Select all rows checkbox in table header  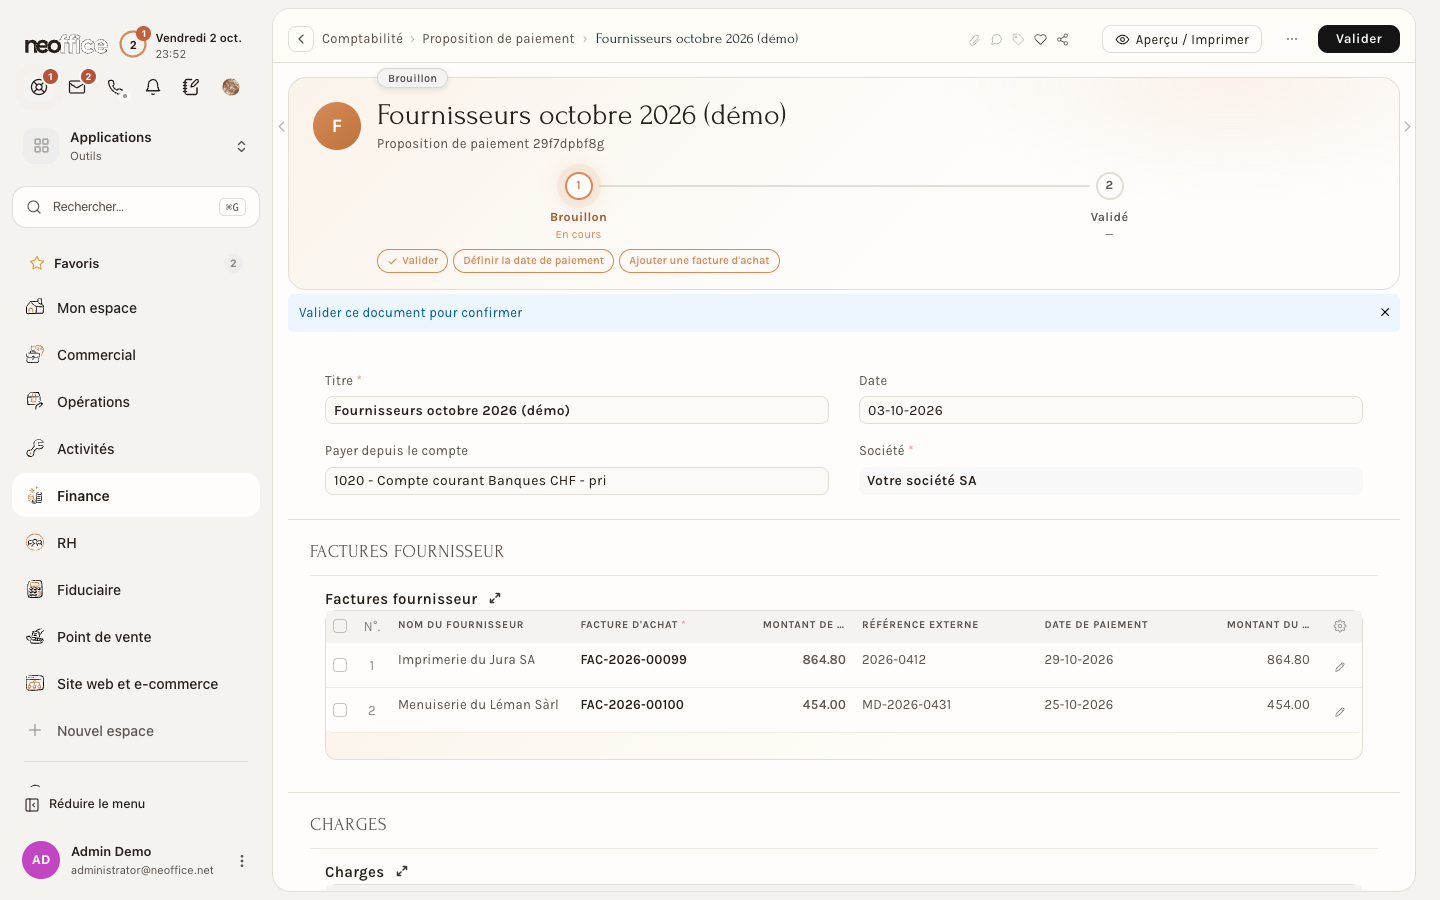coord(340,626)
